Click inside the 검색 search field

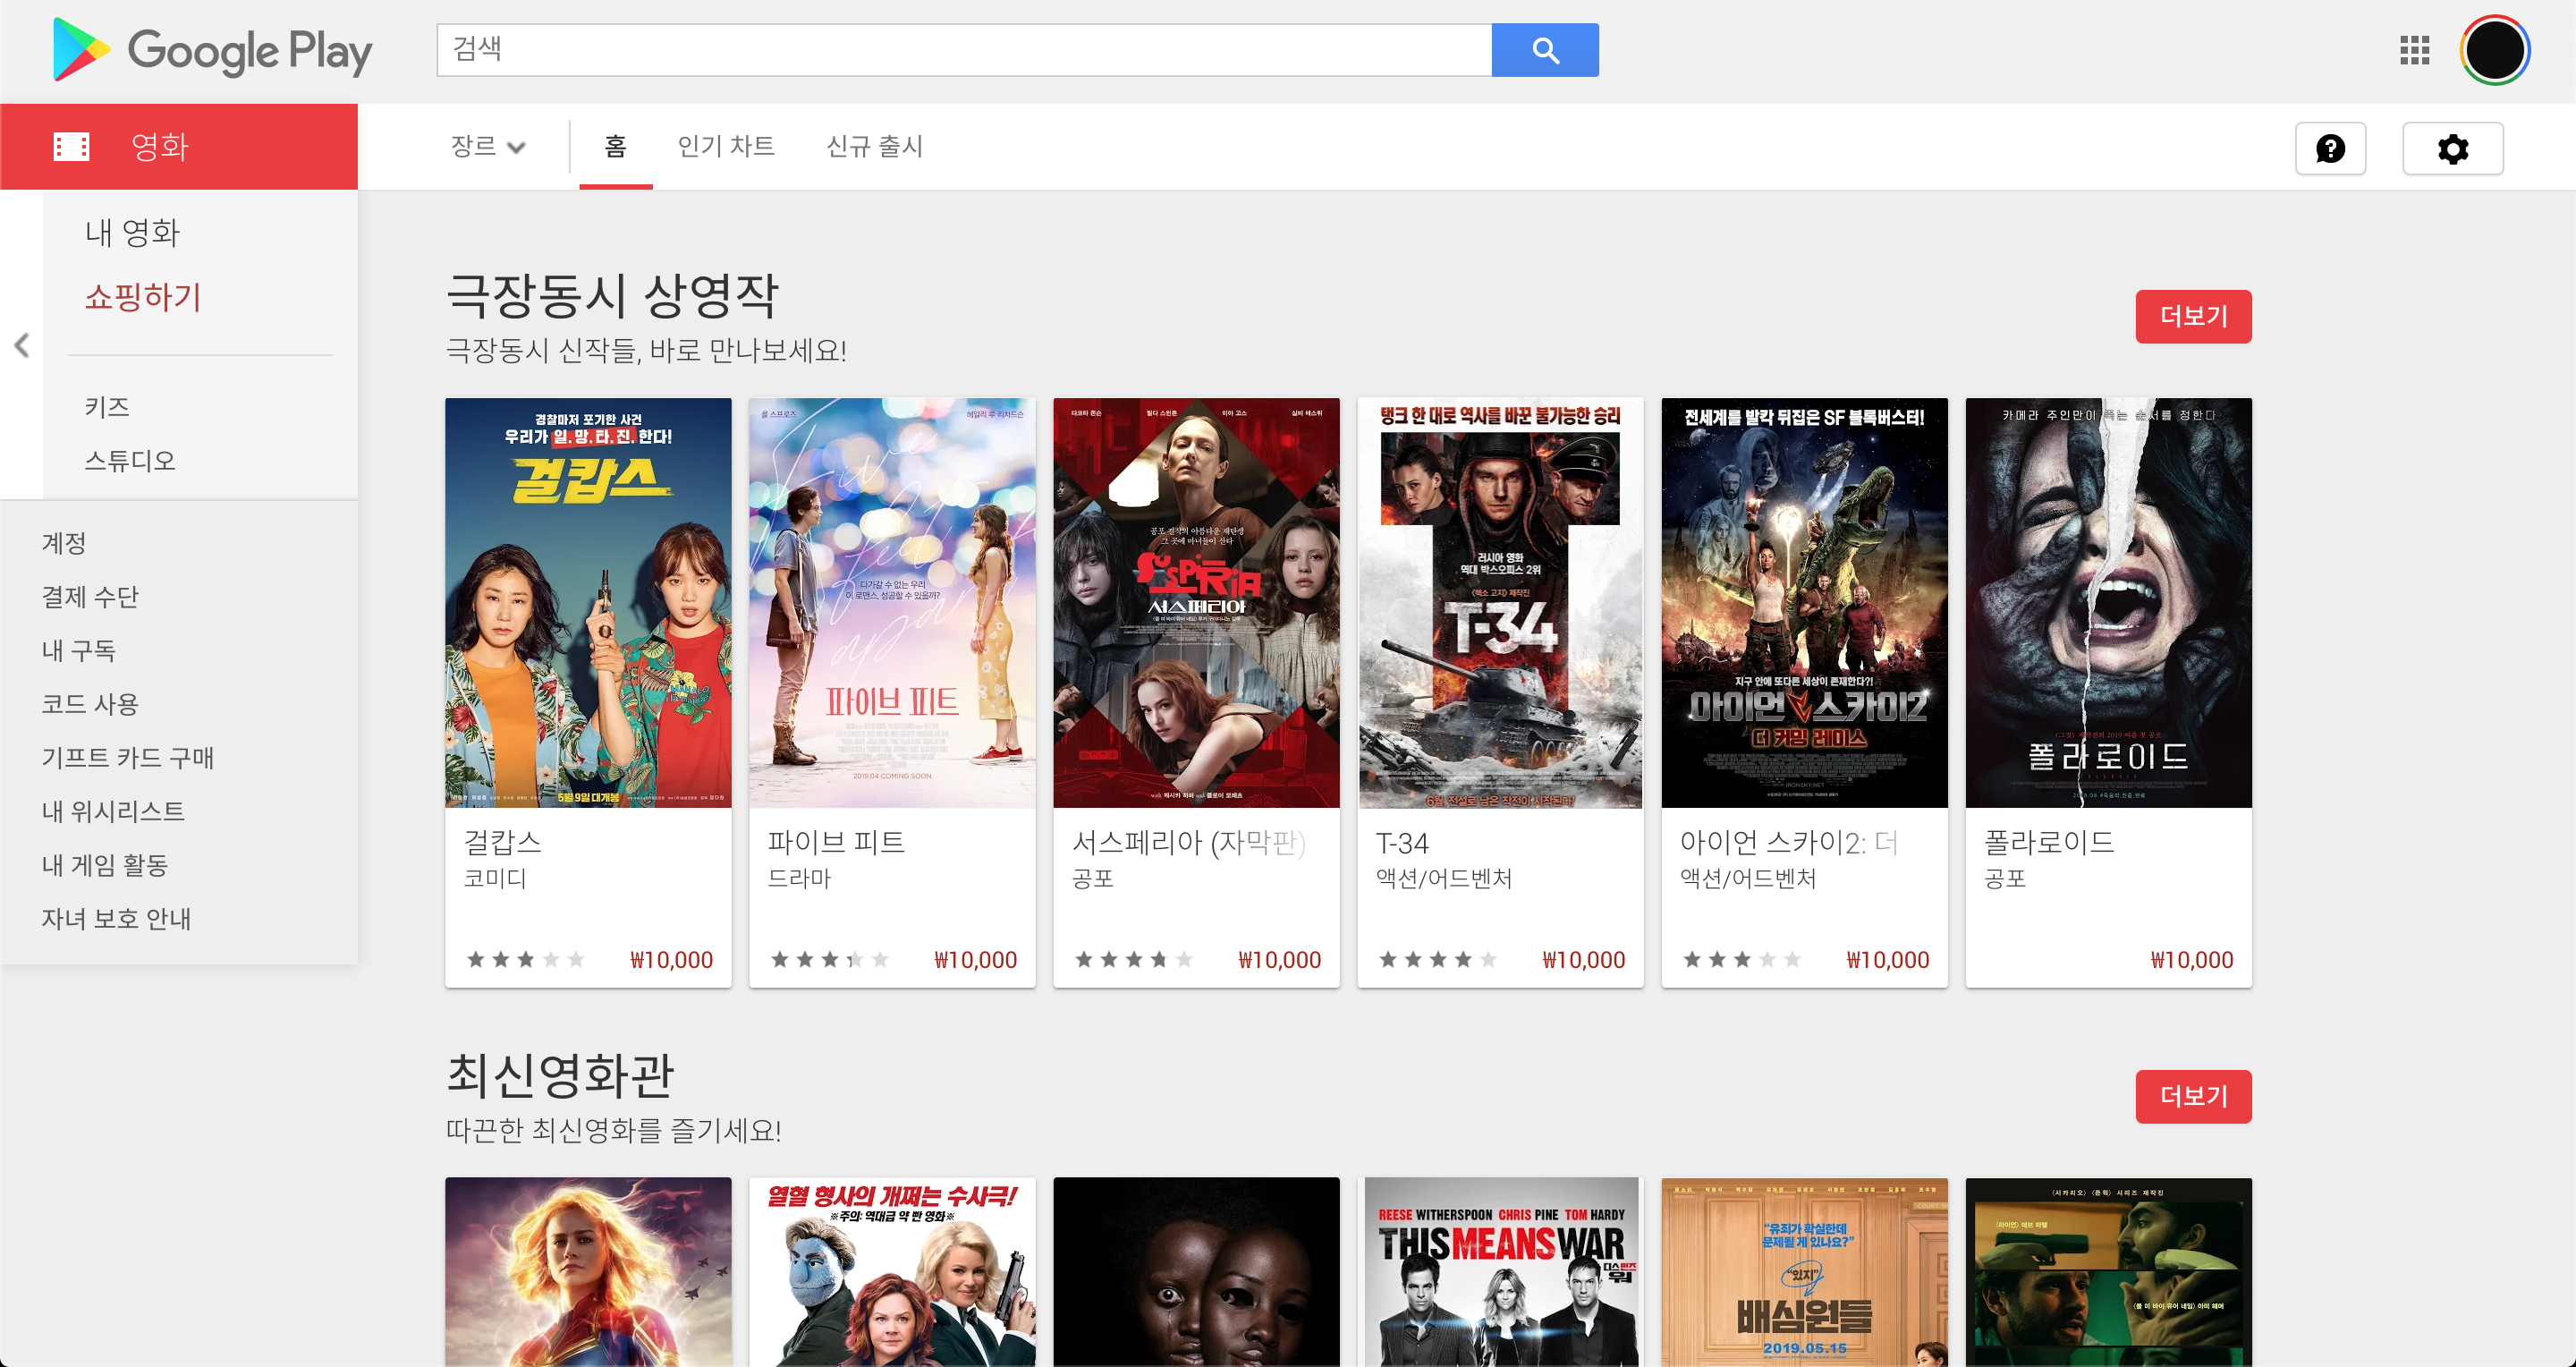coord(963,50)
